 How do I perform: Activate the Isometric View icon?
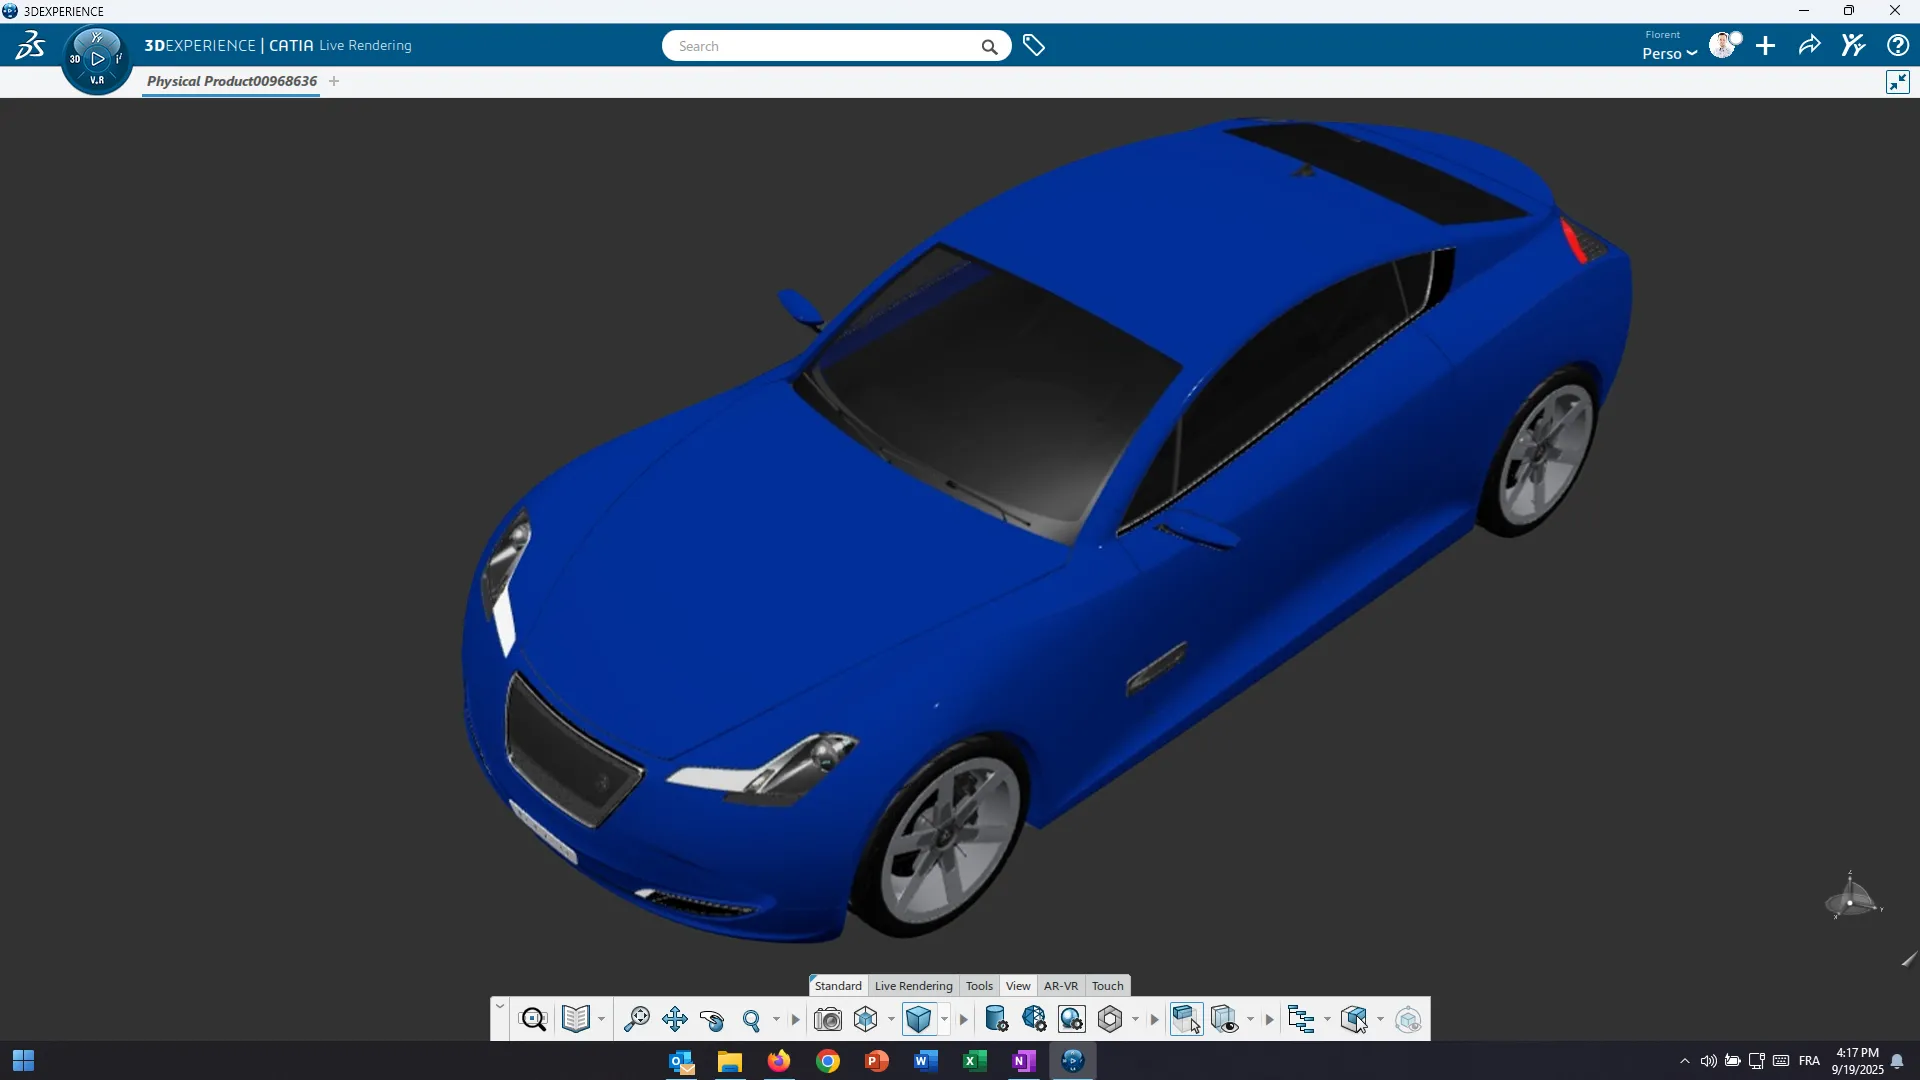click(866, 1019)
